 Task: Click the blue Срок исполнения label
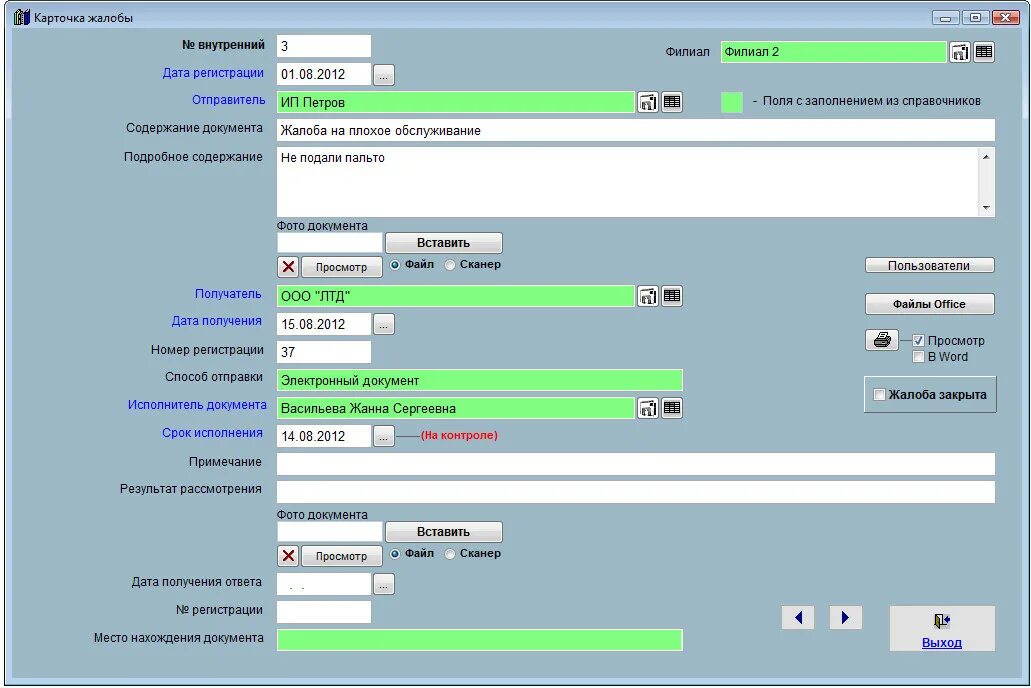point(212,433)
